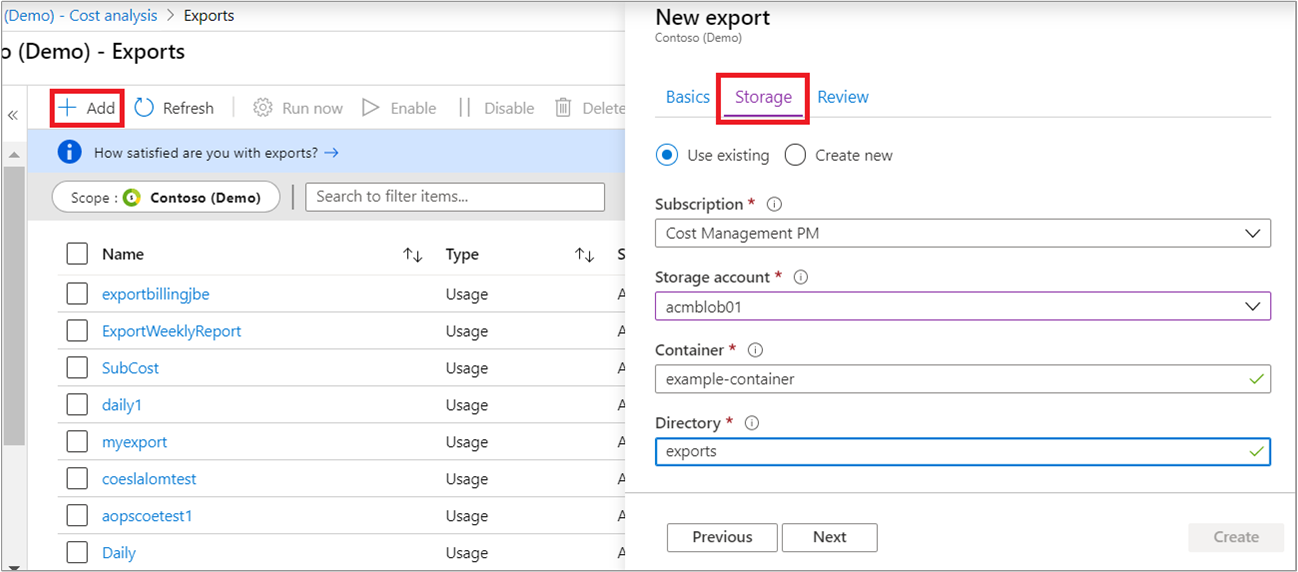Screen dimensions: 1298x572
Task: Click the Next button
Action: pyautogui.click(x=829, y=537)
